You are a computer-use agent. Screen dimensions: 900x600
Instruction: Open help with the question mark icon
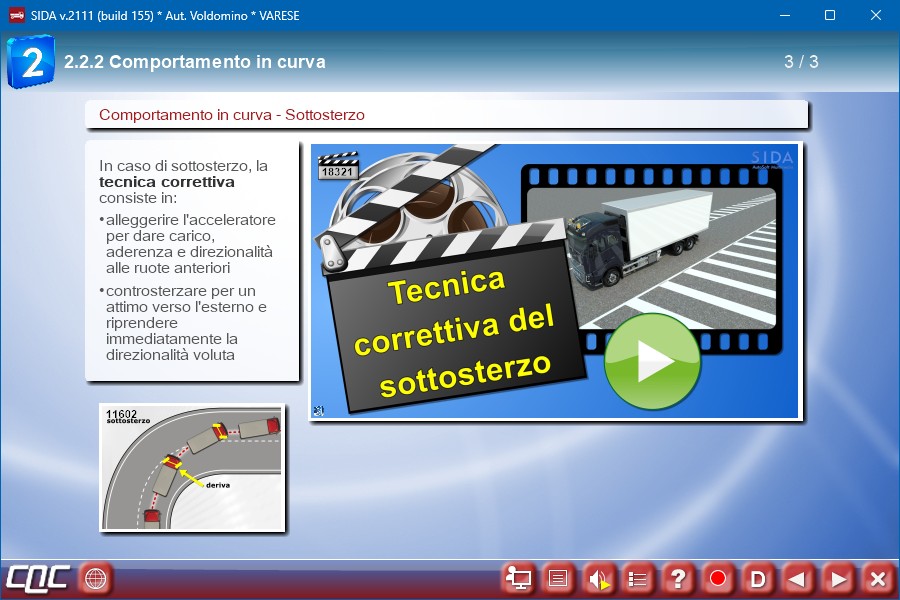click(678, 578)
